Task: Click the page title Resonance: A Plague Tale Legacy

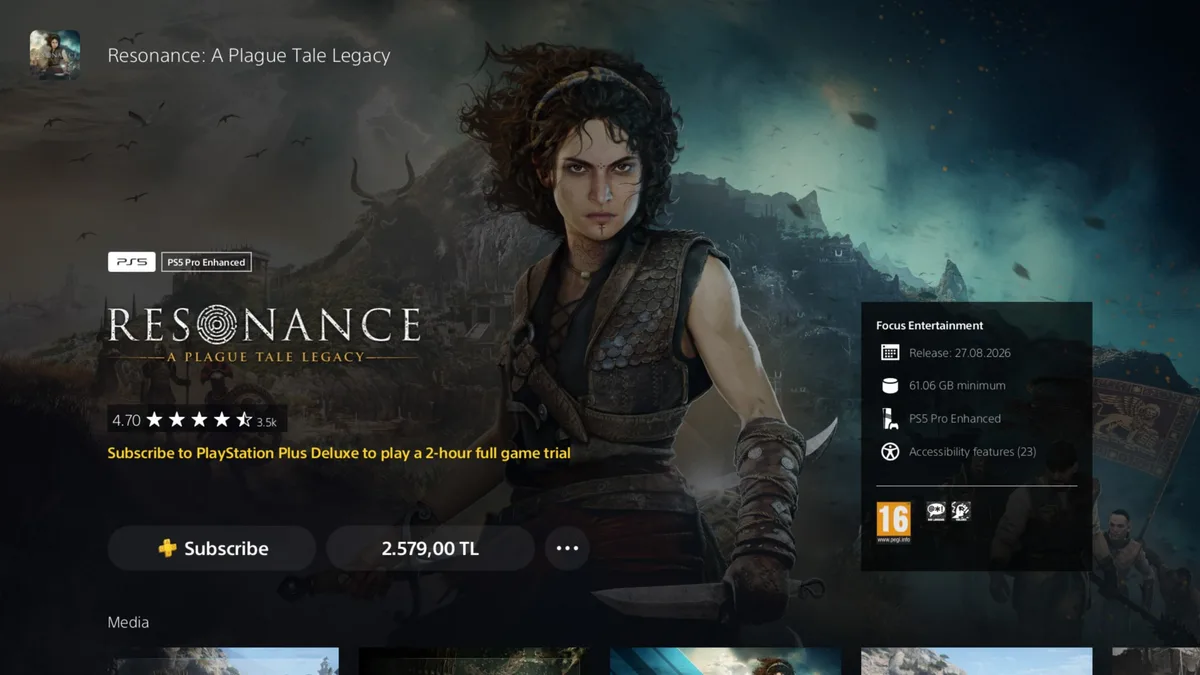Action: pos(249,55)
